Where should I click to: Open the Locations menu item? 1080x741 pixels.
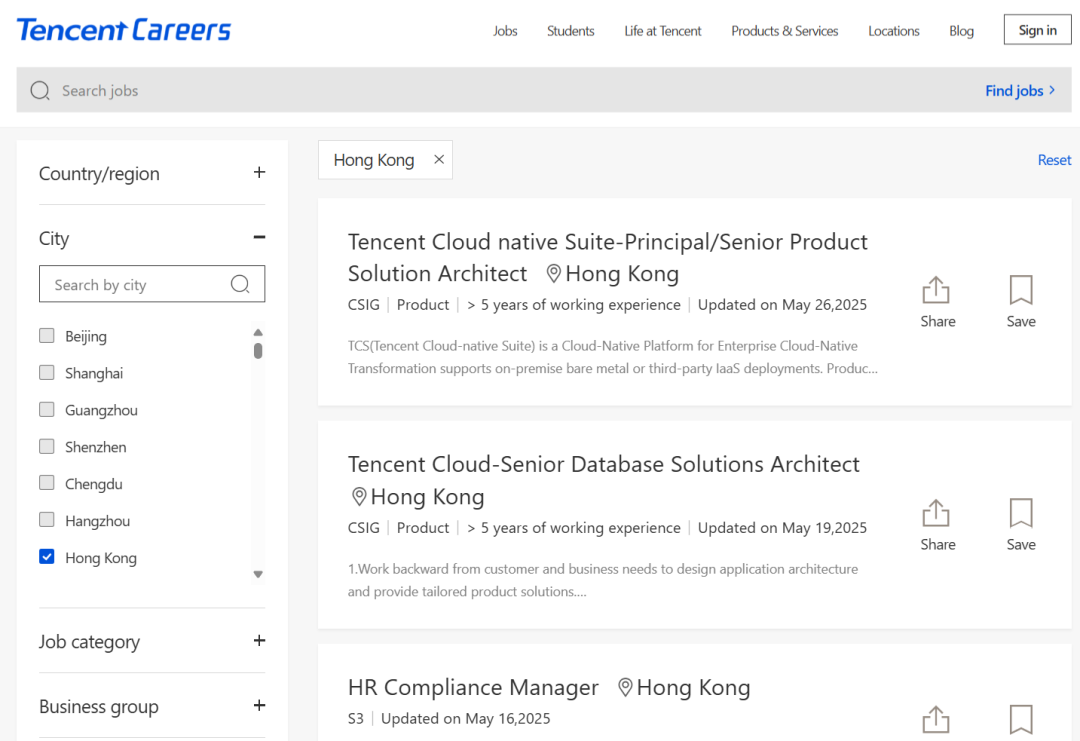pyautogui.click(x=893, y=31)
